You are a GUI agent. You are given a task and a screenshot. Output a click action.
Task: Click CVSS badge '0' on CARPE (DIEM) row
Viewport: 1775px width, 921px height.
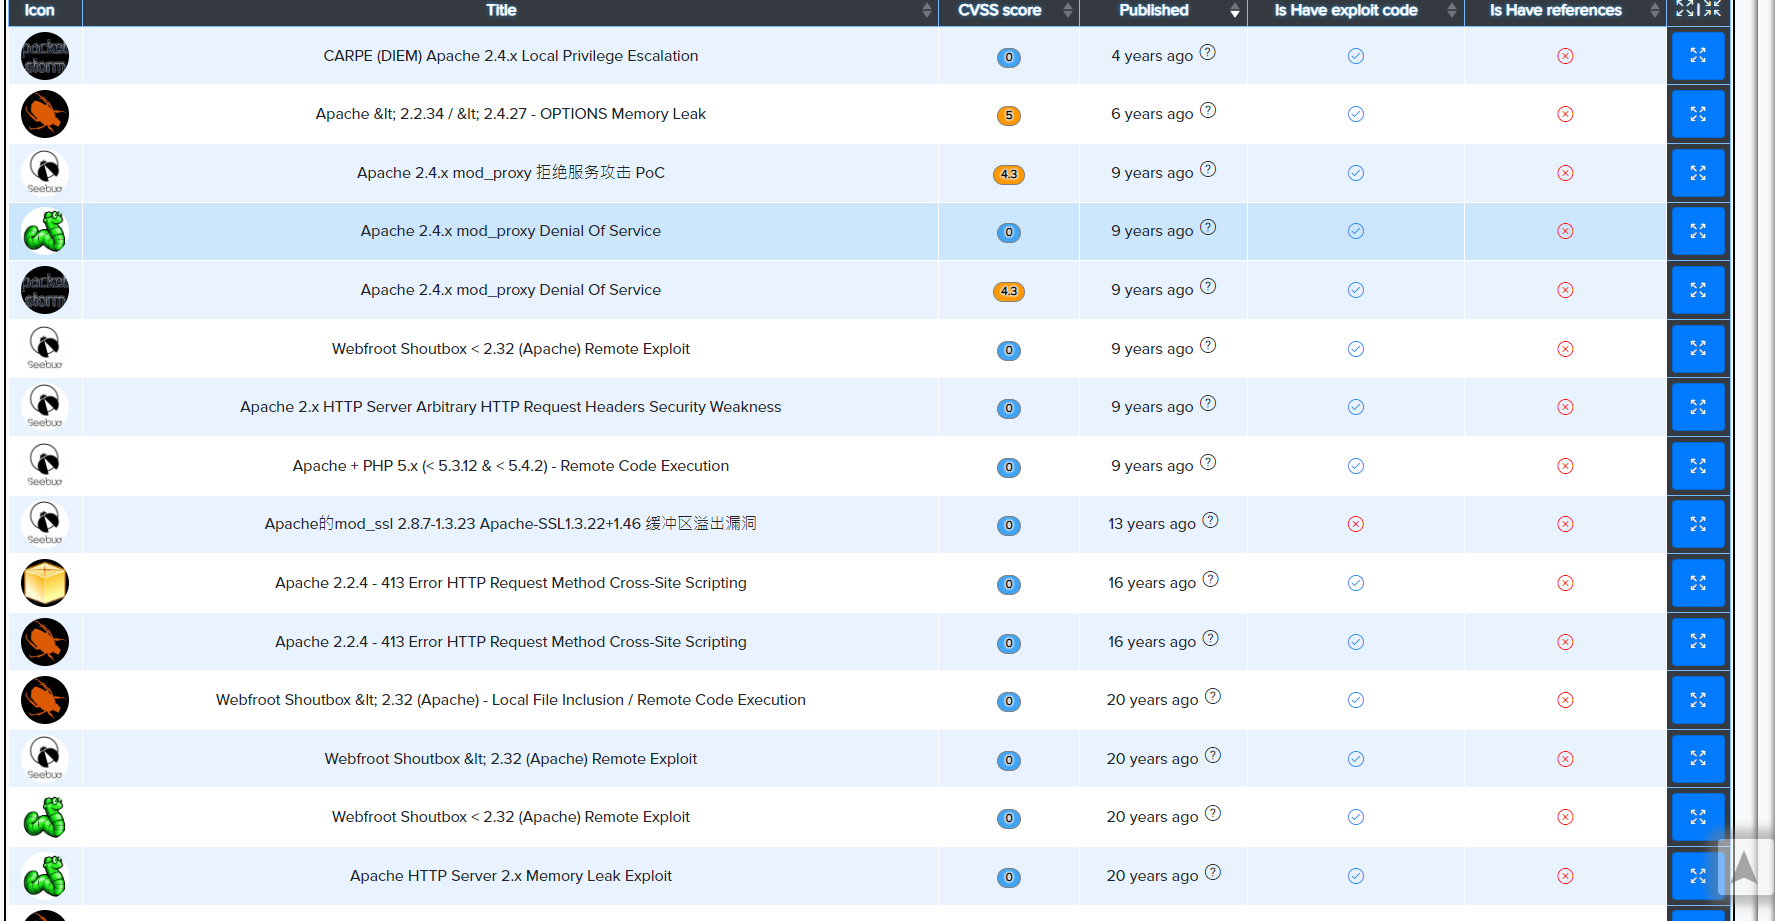1009,57
